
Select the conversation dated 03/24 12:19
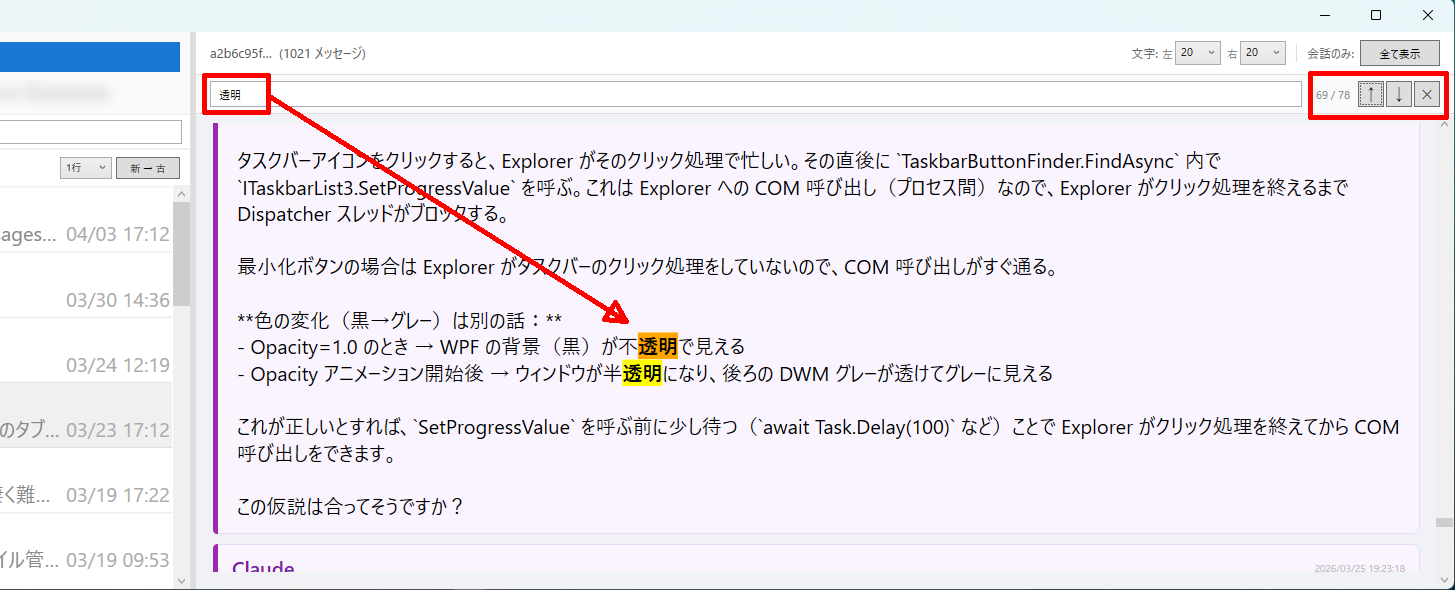(90, 364)
